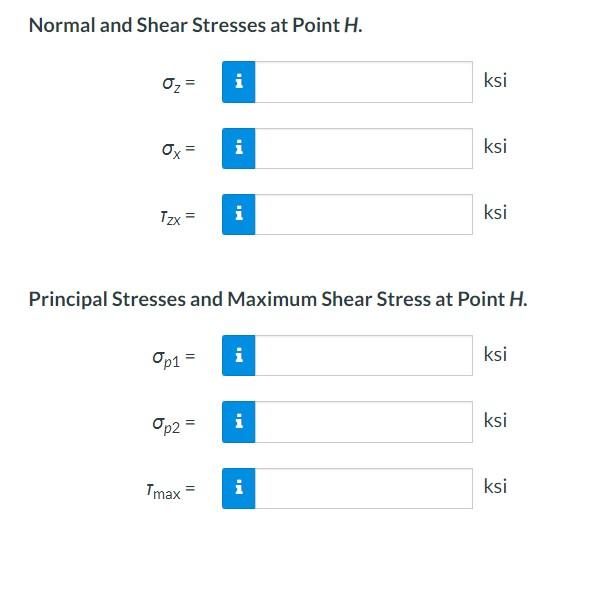Image resolution: width=603 pixels, height=592 pixels.
Task: Click the info icon beside σz field
Action: (x=238, y=82)
